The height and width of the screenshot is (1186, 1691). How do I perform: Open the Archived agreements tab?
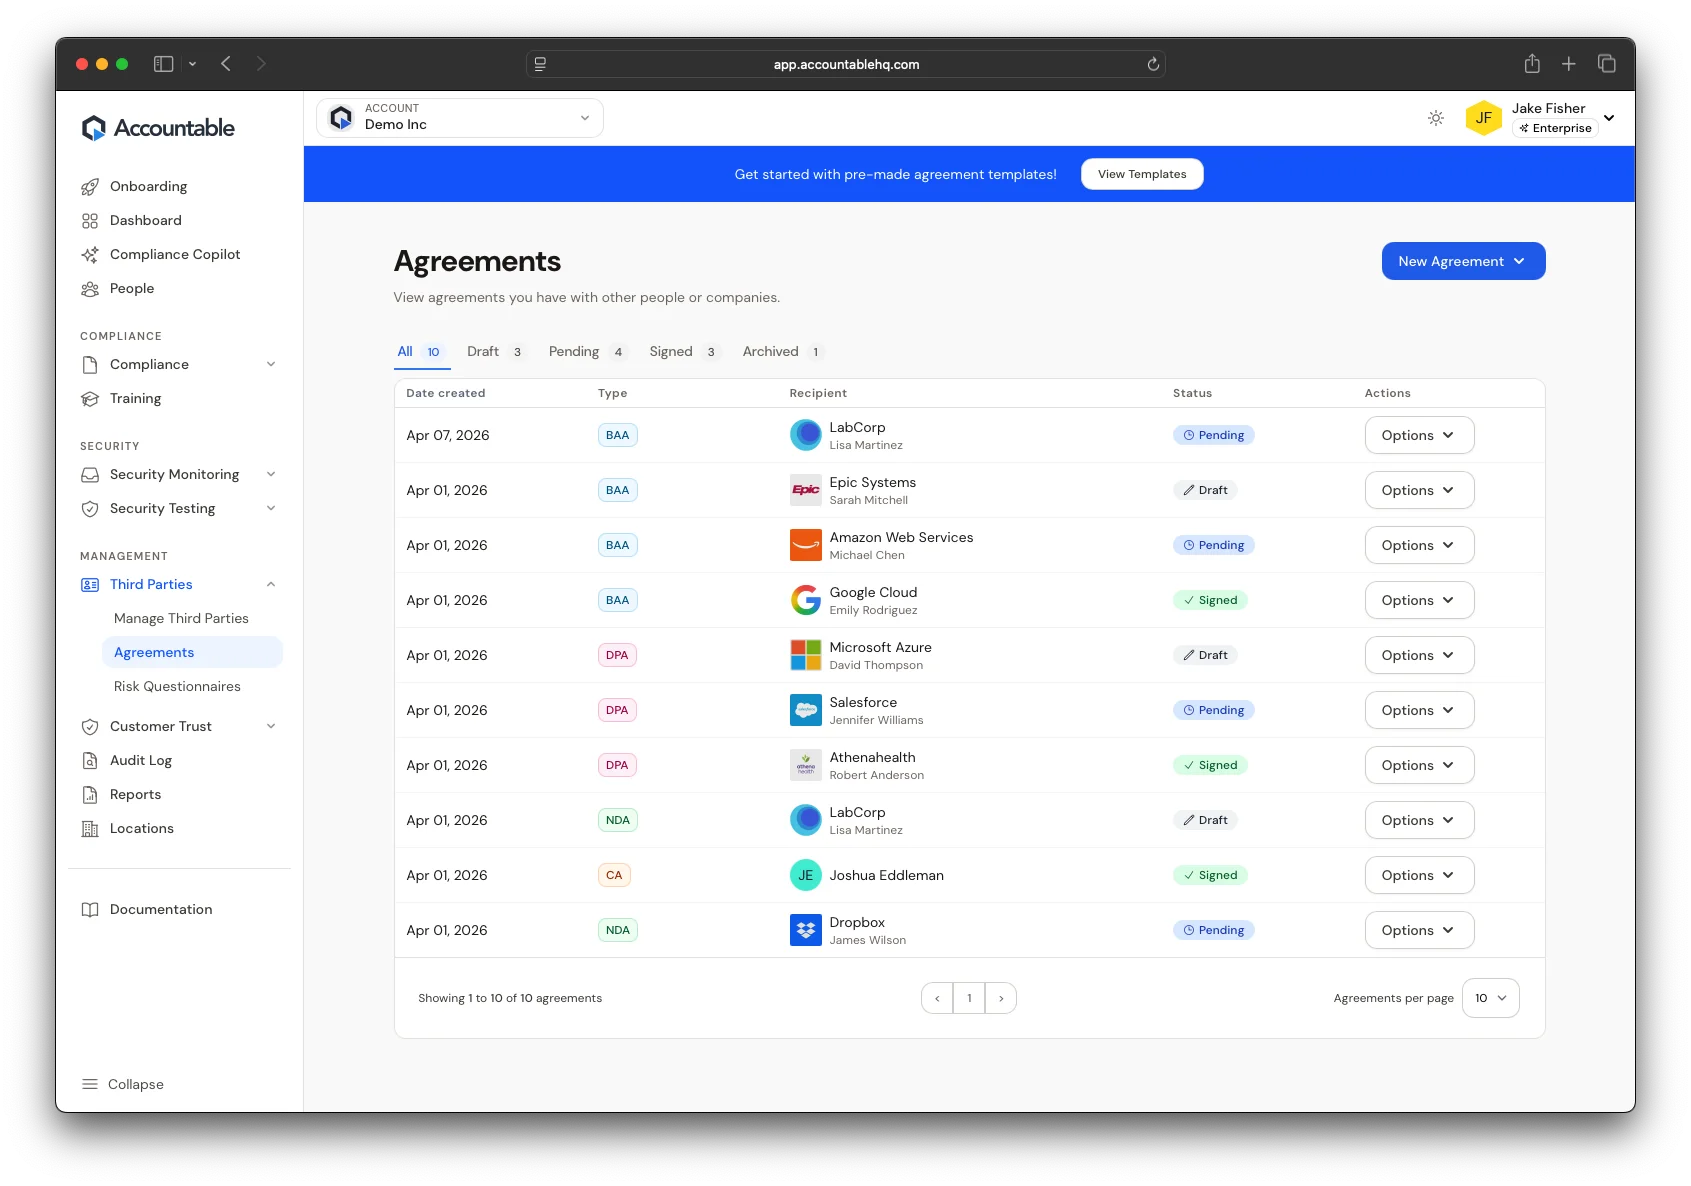pos(771,351)
